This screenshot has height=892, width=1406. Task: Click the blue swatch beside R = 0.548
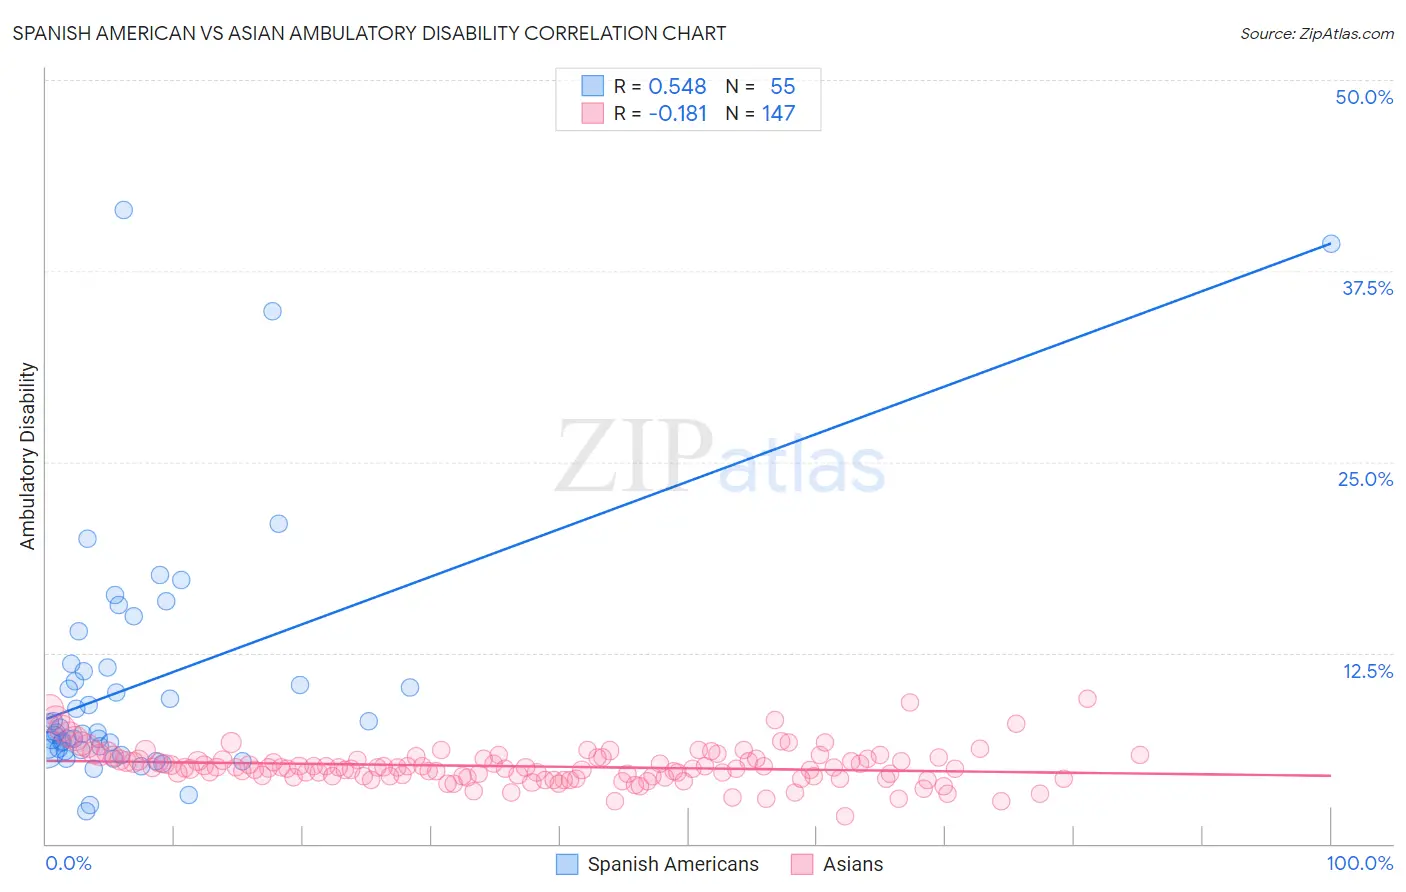click(593, 86)
